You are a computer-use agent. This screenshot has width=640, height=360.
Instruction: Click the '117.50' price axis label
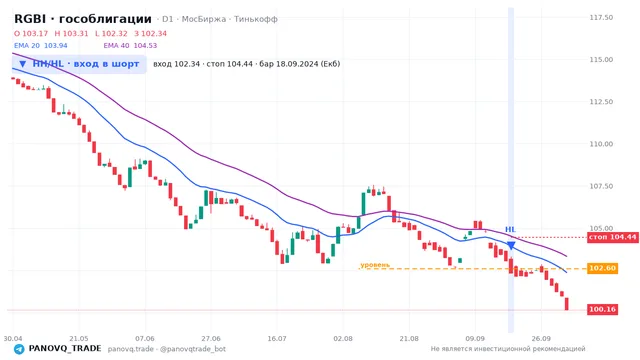pyautogui.click(x=601, y=17)
